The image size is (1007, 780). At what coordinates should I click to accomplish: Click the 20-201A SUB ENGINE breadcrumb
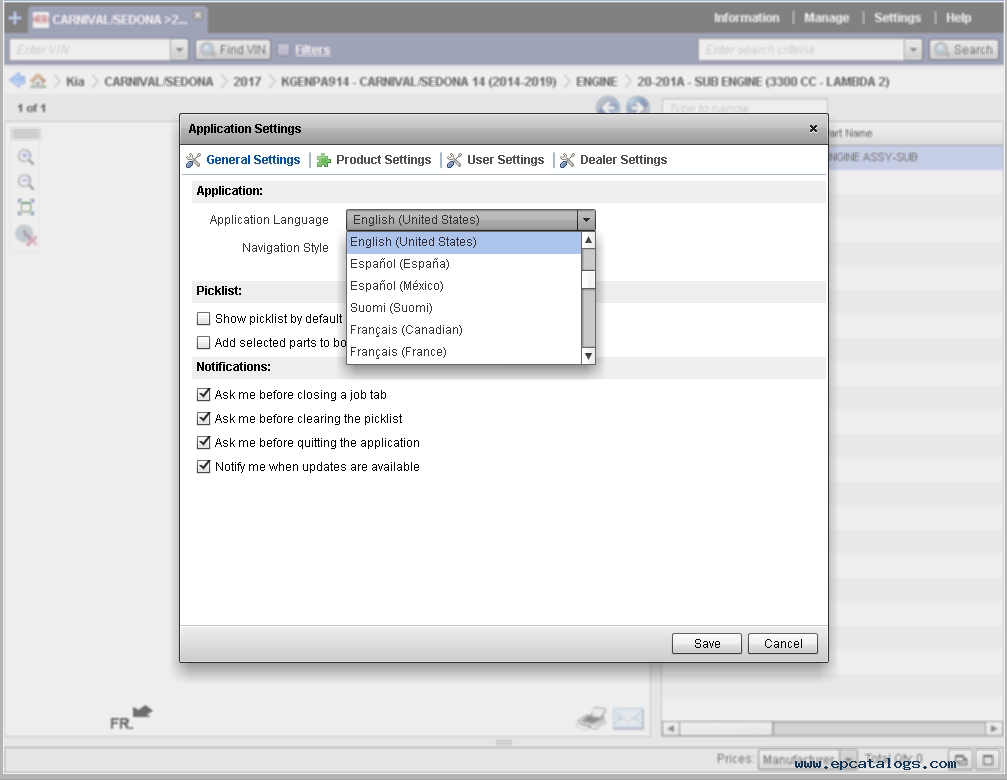tap(763, 82)
